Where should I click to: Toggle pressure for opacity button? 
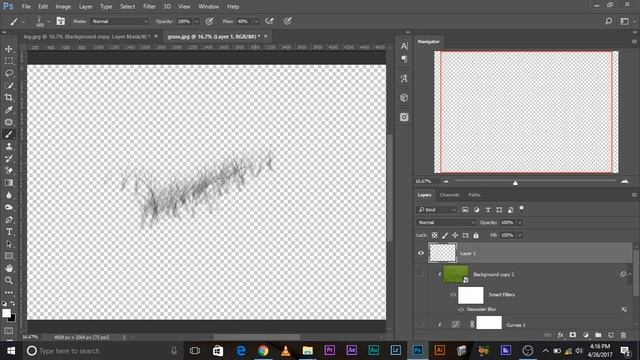(210, 21)
